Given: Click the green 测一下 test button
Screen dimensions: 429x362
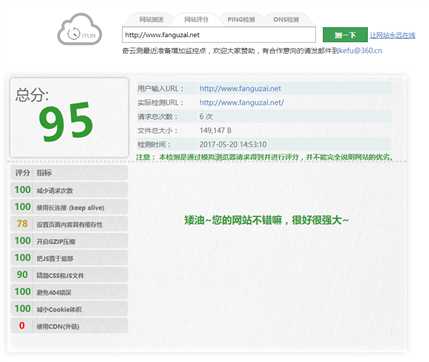Looking at the screenshot, I should [345, 35].
